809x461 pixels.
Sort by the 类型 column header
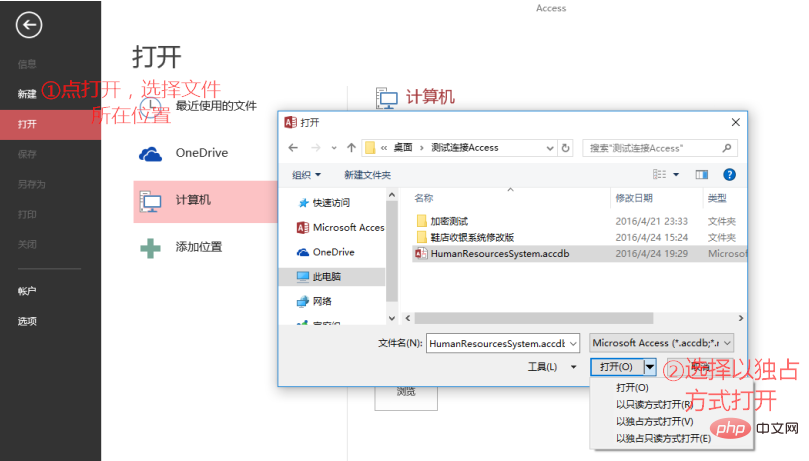(717, 198)
